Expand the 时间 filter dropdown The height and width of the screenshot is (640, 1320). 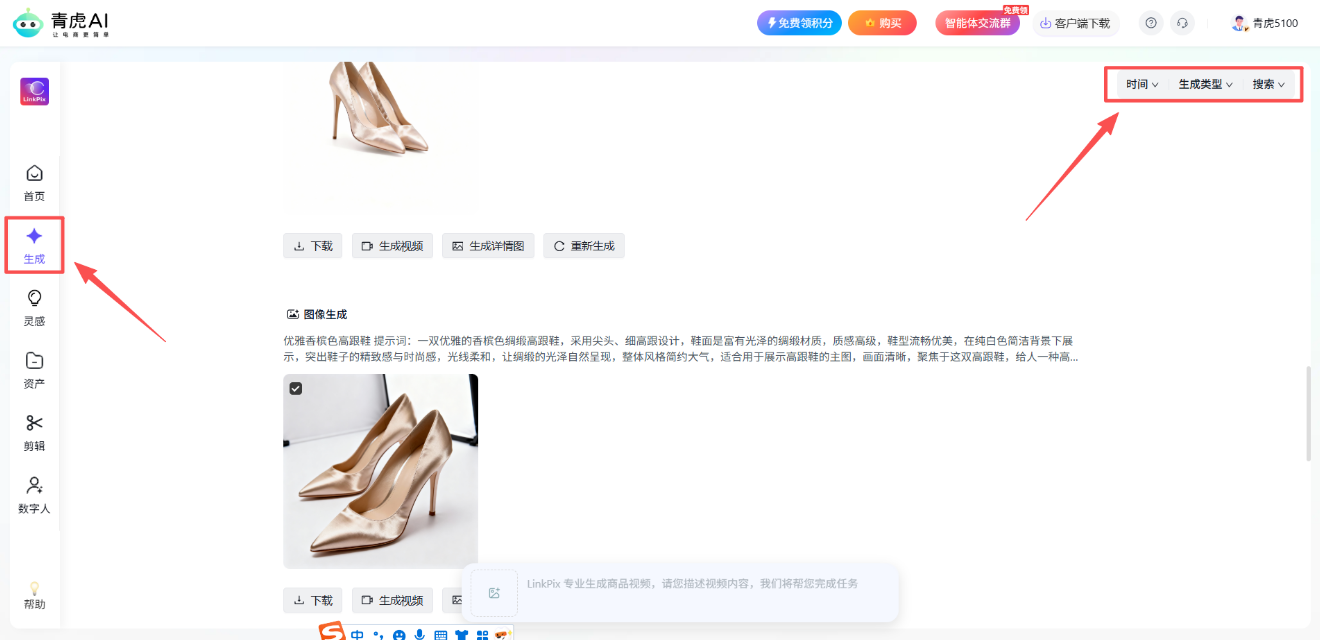click(1142, 85)
